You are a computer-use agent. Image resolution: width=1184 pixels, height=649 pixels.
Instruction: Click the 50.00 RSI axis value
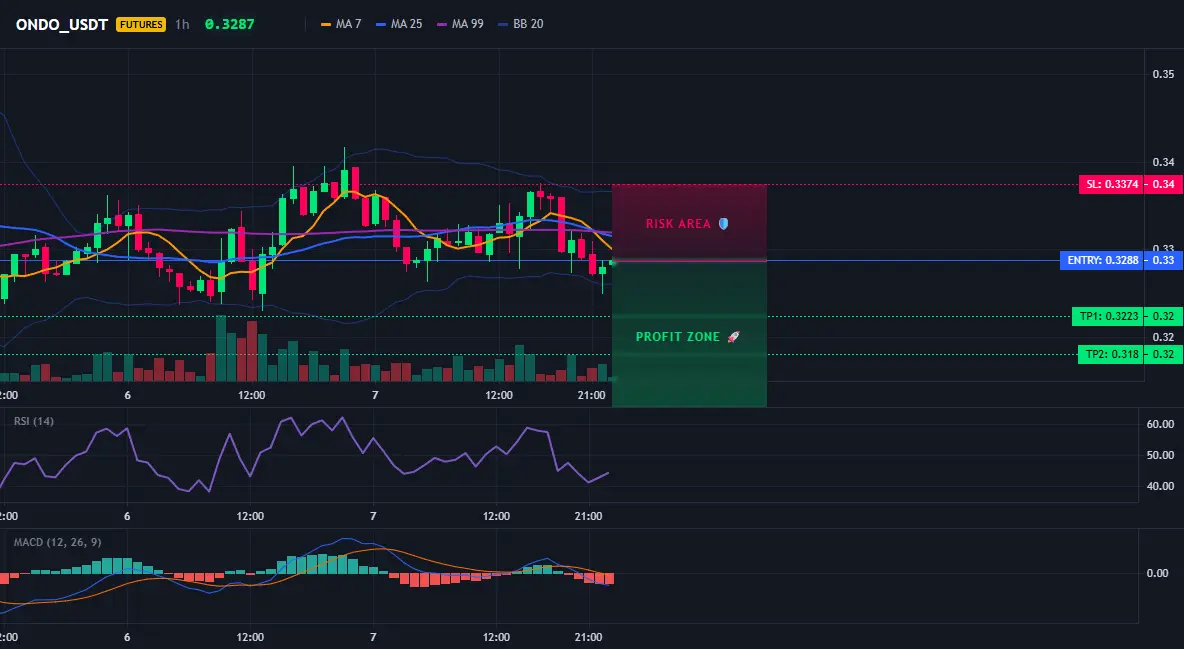[x=1161, y=456]
